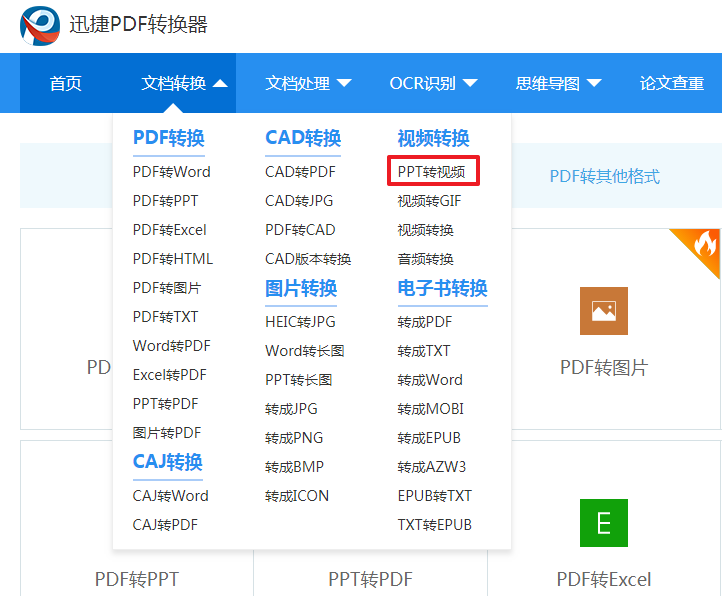Select 转成BMP image option

294,467
